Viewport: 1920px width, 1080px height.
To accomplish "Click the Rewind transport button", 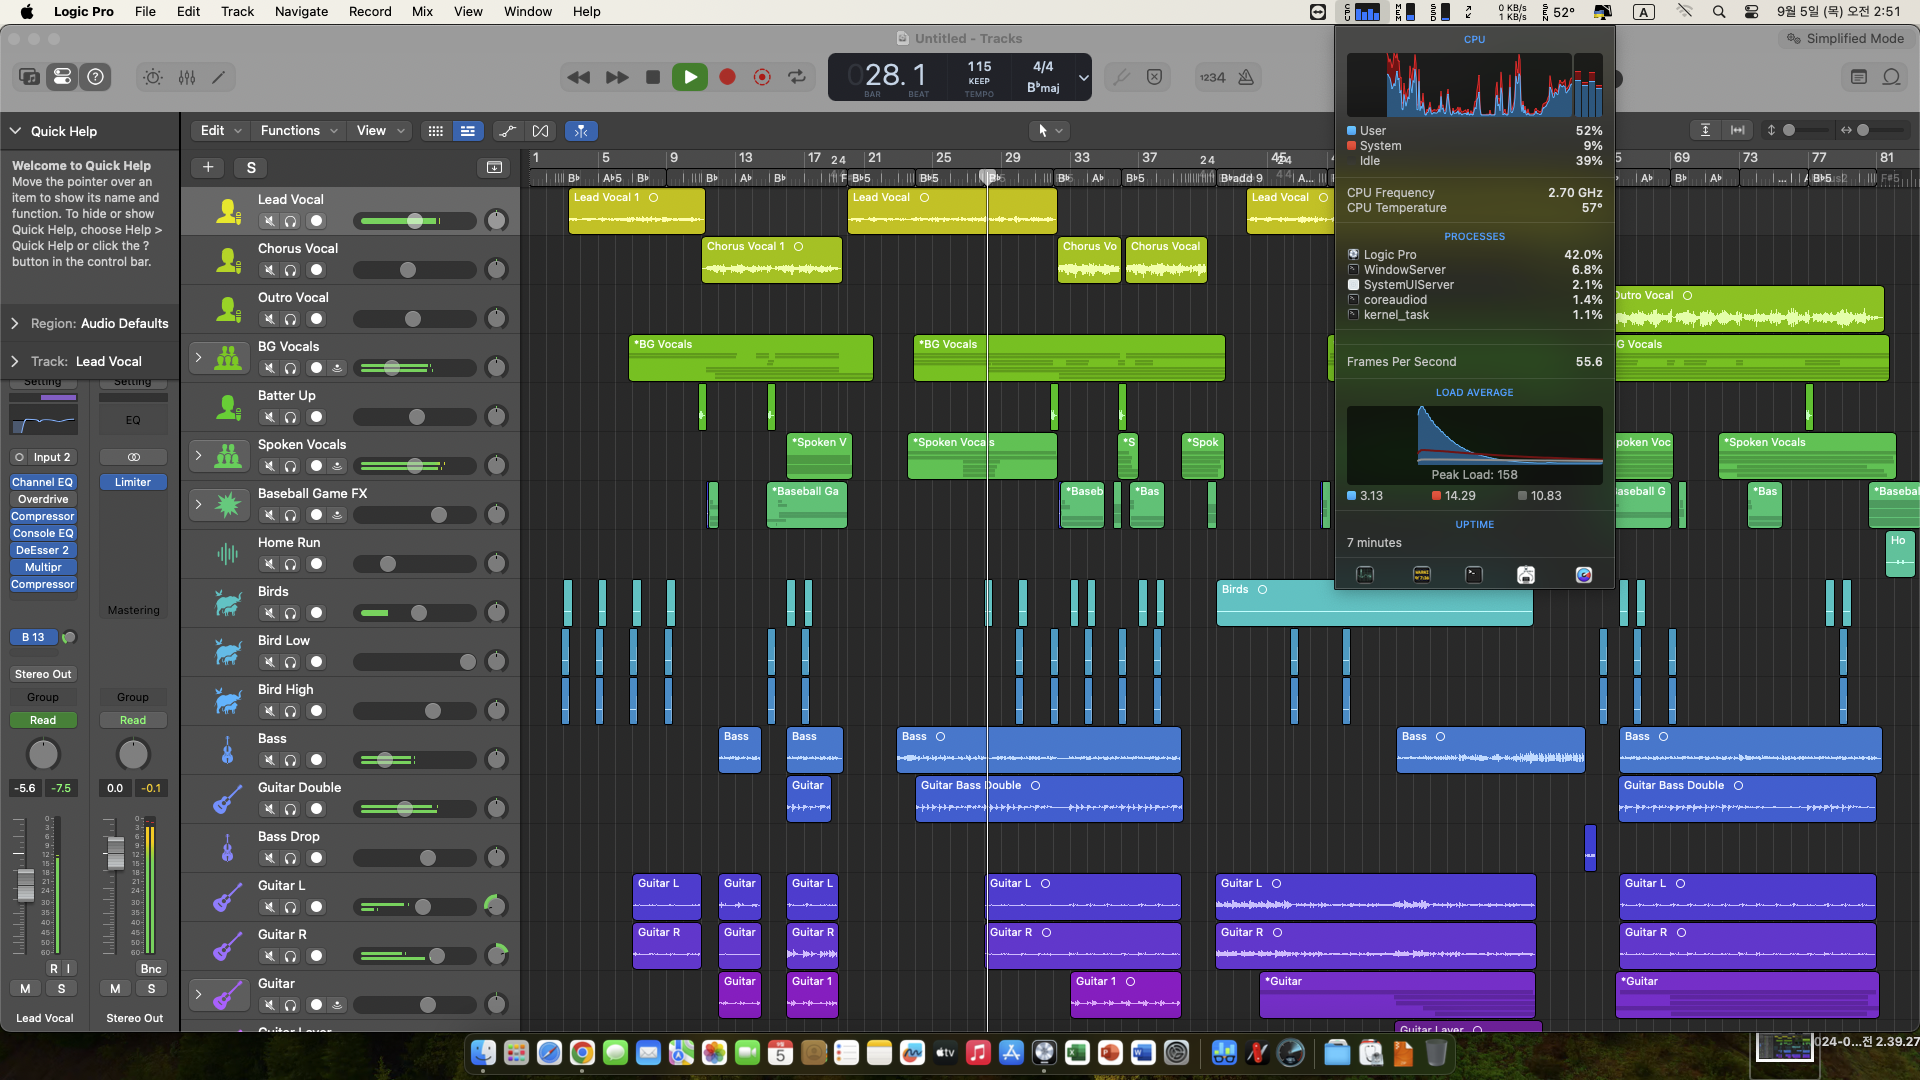I will point(578,77).
